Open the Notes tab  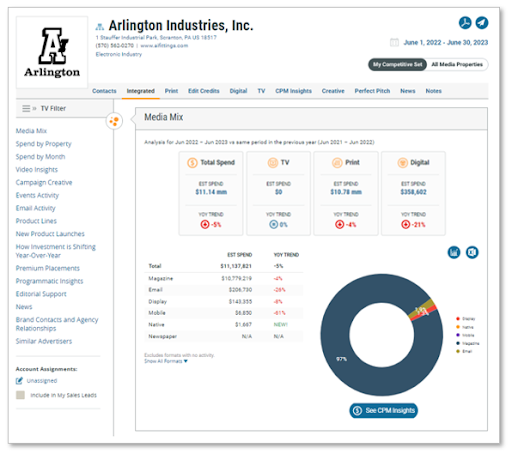tap(433, 91)
